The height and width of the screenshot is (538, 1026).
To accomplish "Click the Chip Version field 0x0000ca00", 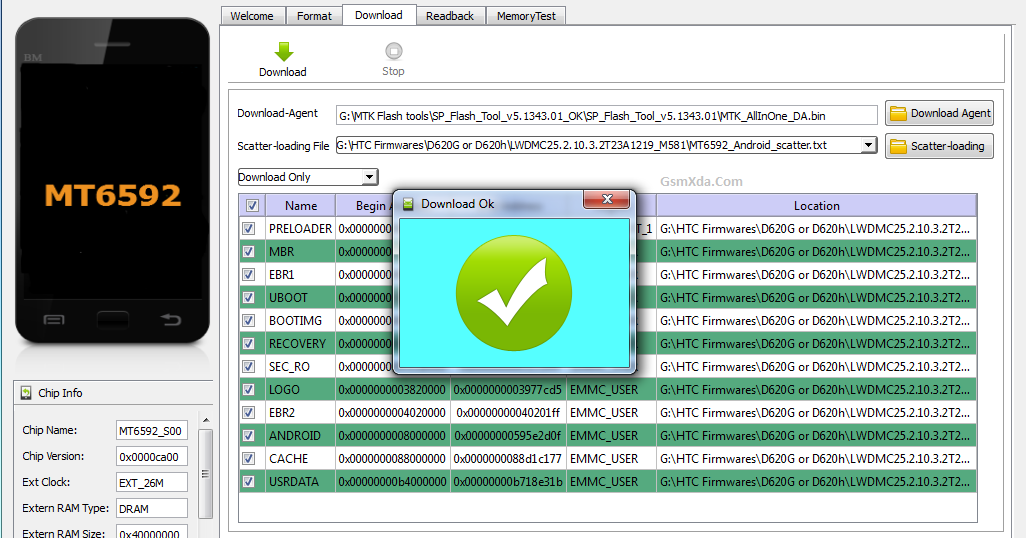I will (152, 456).
